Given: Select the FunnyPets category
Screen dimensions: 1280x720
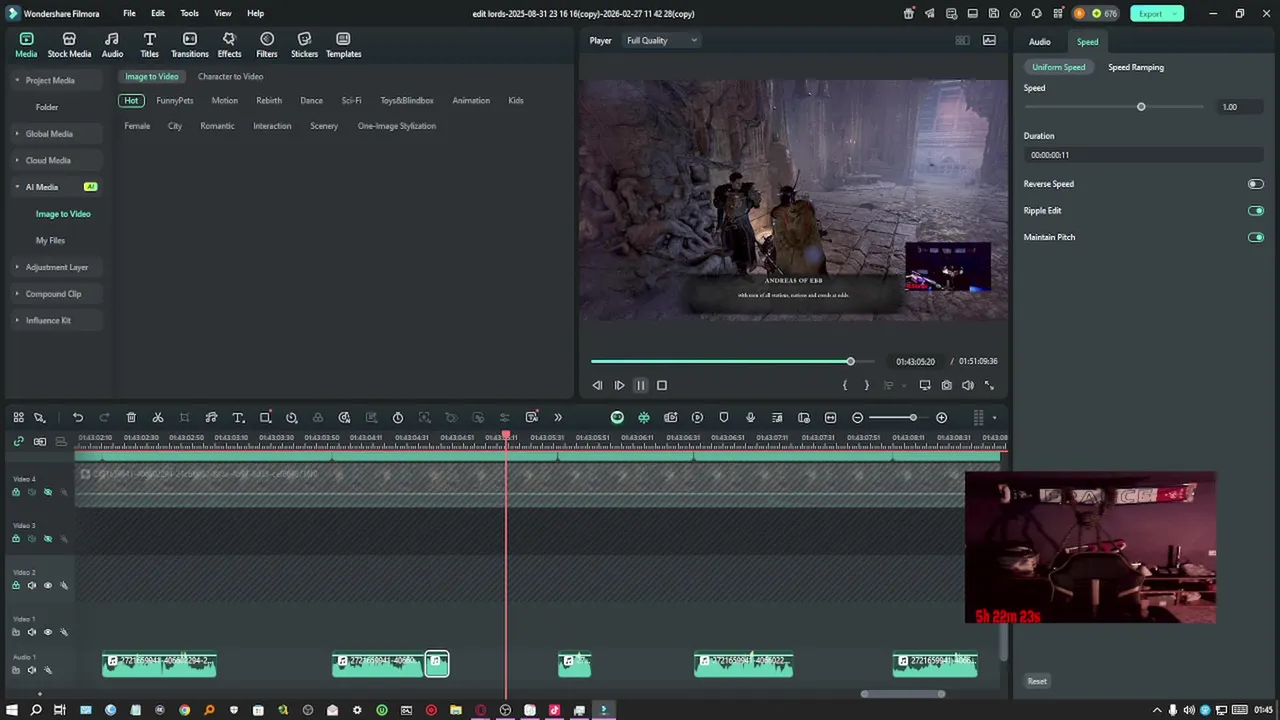Looking at the screenshot, I should (x=175, y=101).
